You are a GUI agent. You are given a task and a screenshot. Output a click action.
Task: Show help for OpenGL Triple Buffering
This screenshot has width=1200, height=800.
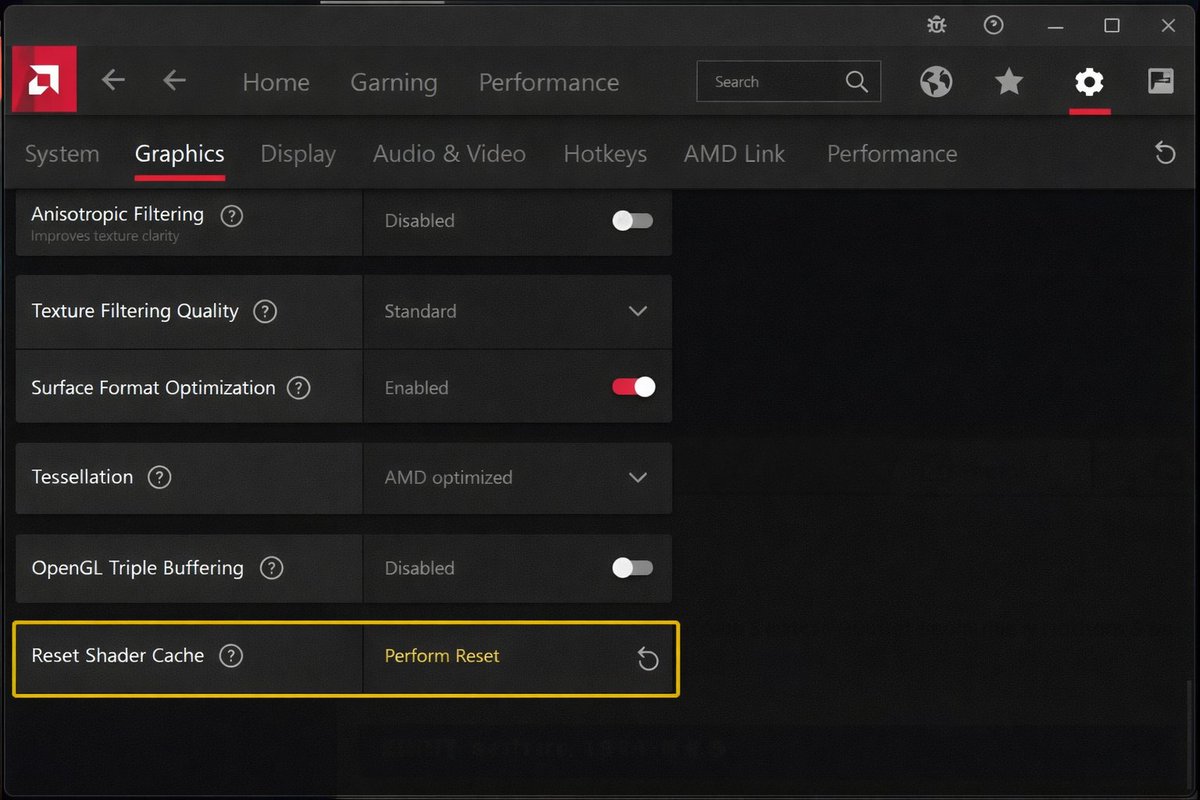(x=271, y=568)
